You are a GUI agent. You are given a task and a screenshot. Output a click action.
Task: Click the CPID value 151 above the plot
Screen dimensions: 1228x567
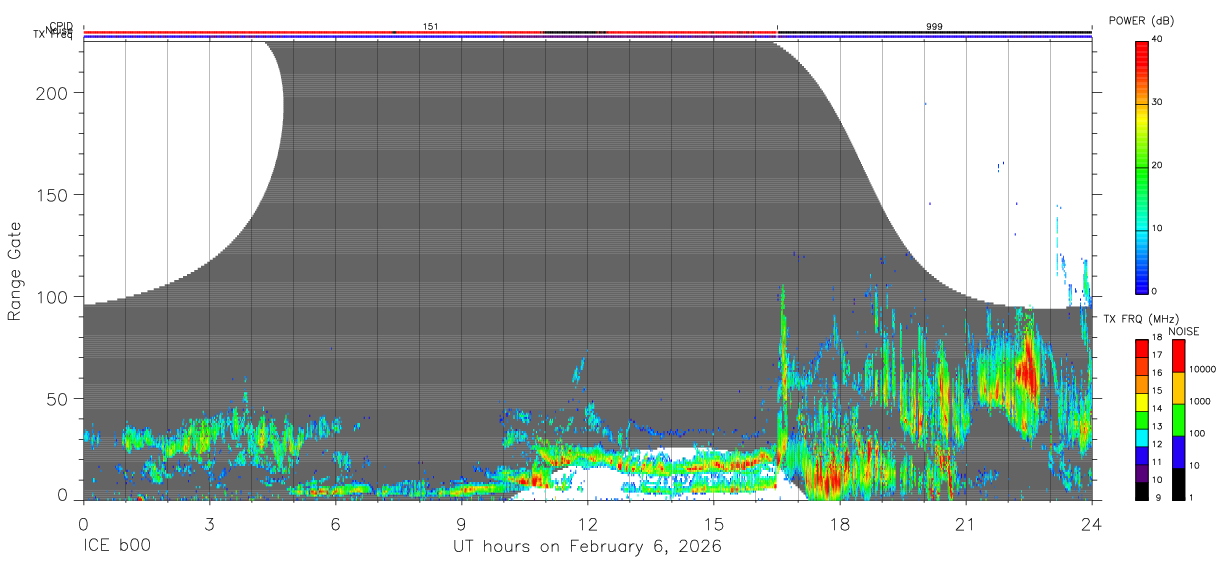(430, 26)
